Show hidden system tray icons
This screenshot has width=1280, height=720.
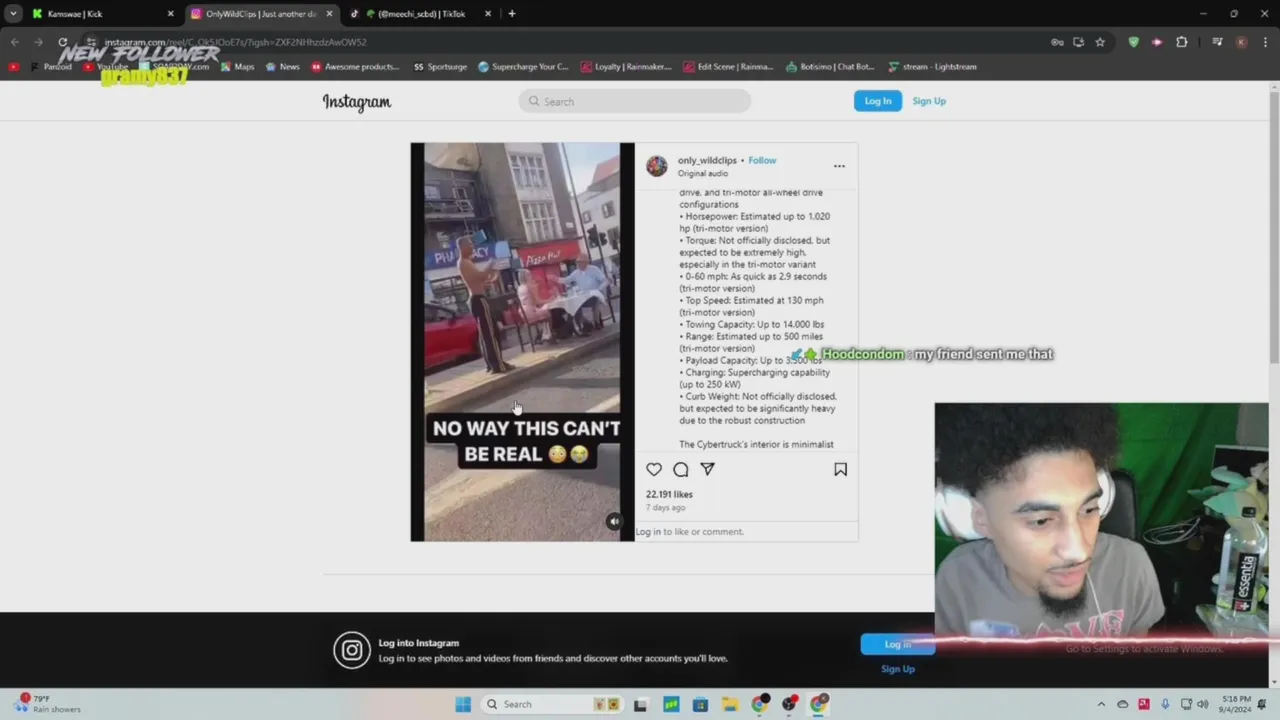point(1101,704)
